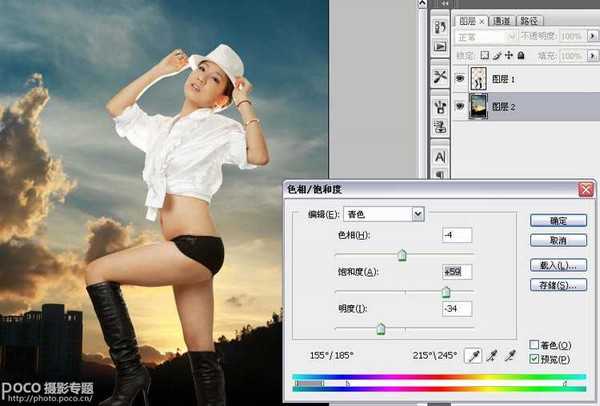Click the lock transparent pixels icon

click(x=485, y=55)
